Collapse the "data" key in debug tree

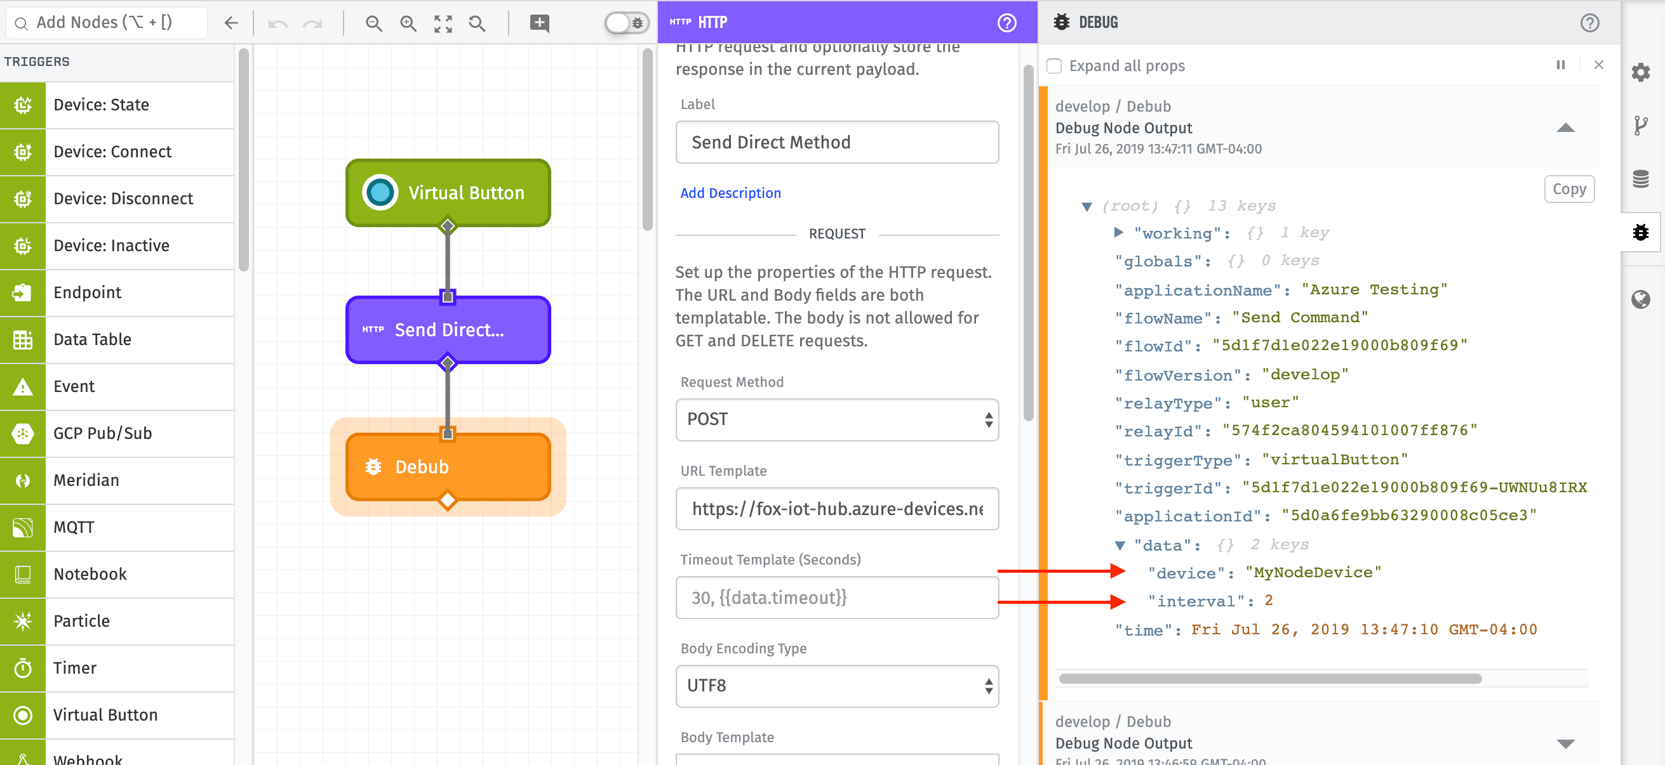pyautogui.click(x=1120, y=545)
